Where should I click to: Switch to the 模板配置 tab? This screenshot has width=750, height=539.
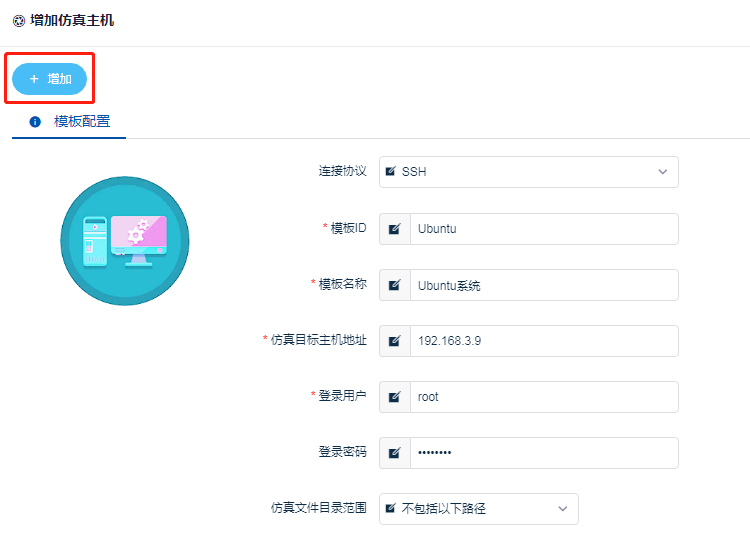click(81, 122)
